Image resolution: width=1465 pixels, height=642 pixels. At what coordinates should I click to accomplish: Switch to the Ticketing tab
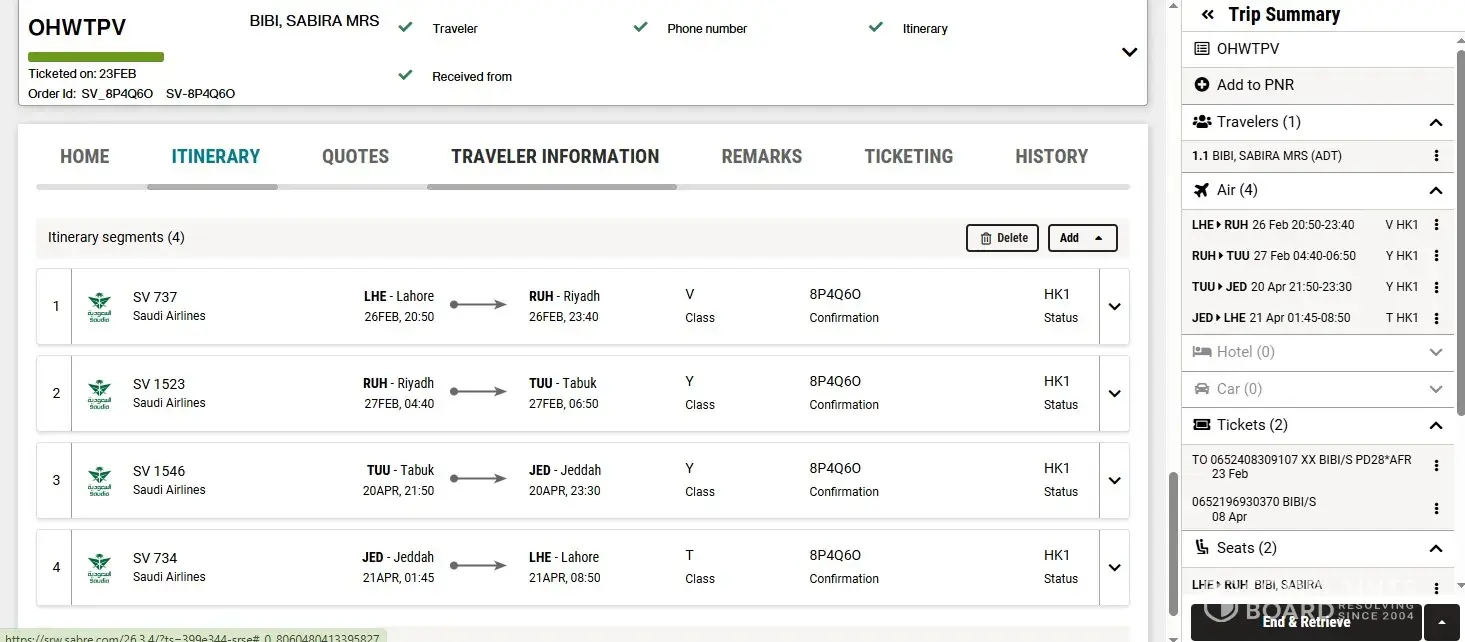(x=908, y=157)
